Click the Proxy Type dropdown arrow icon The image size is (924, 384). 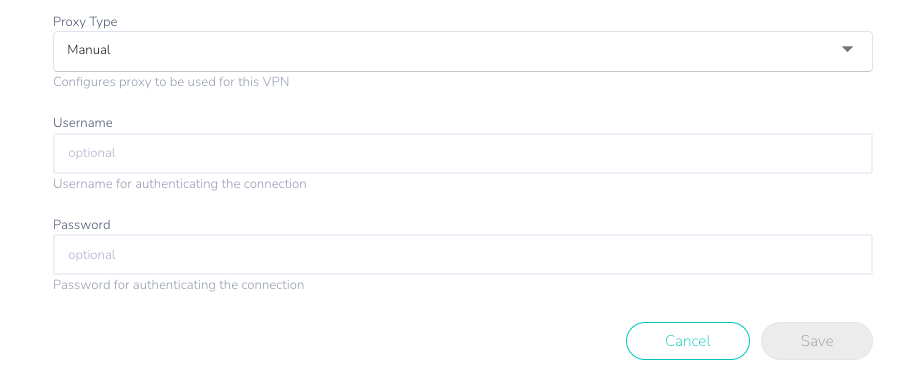click(x=847, y=49)
